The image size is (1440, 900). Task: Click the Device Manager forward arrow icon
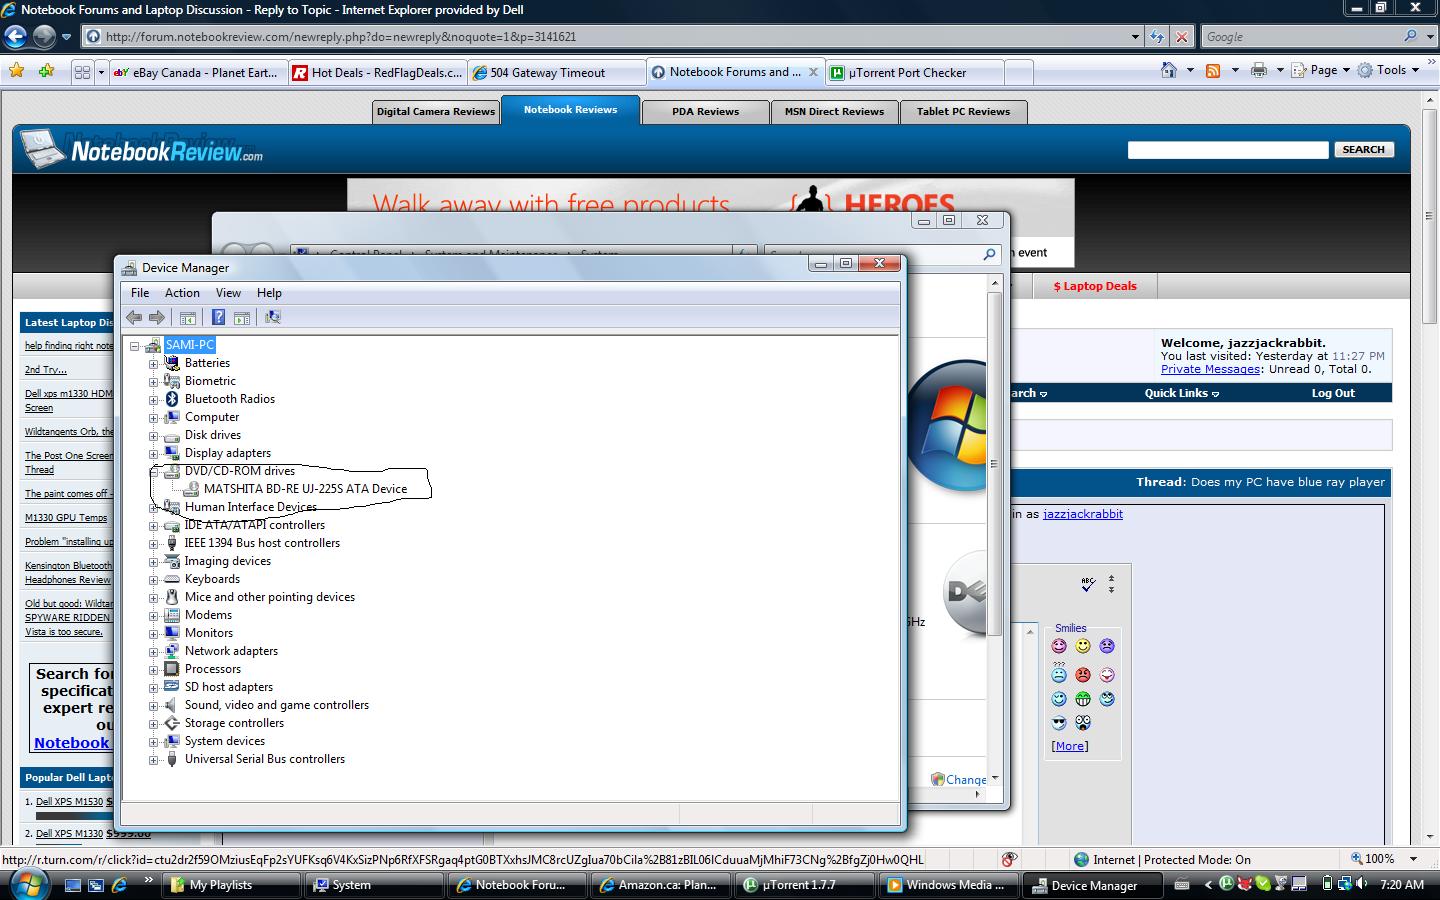(x=157, y=317)
